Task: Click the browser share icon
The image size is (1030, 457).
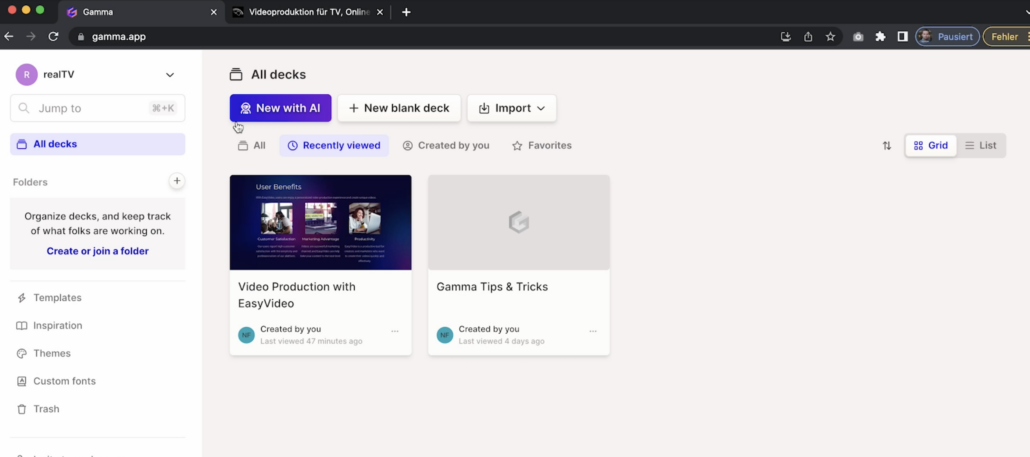Action: pyautogui.click(x=808, y=37)
